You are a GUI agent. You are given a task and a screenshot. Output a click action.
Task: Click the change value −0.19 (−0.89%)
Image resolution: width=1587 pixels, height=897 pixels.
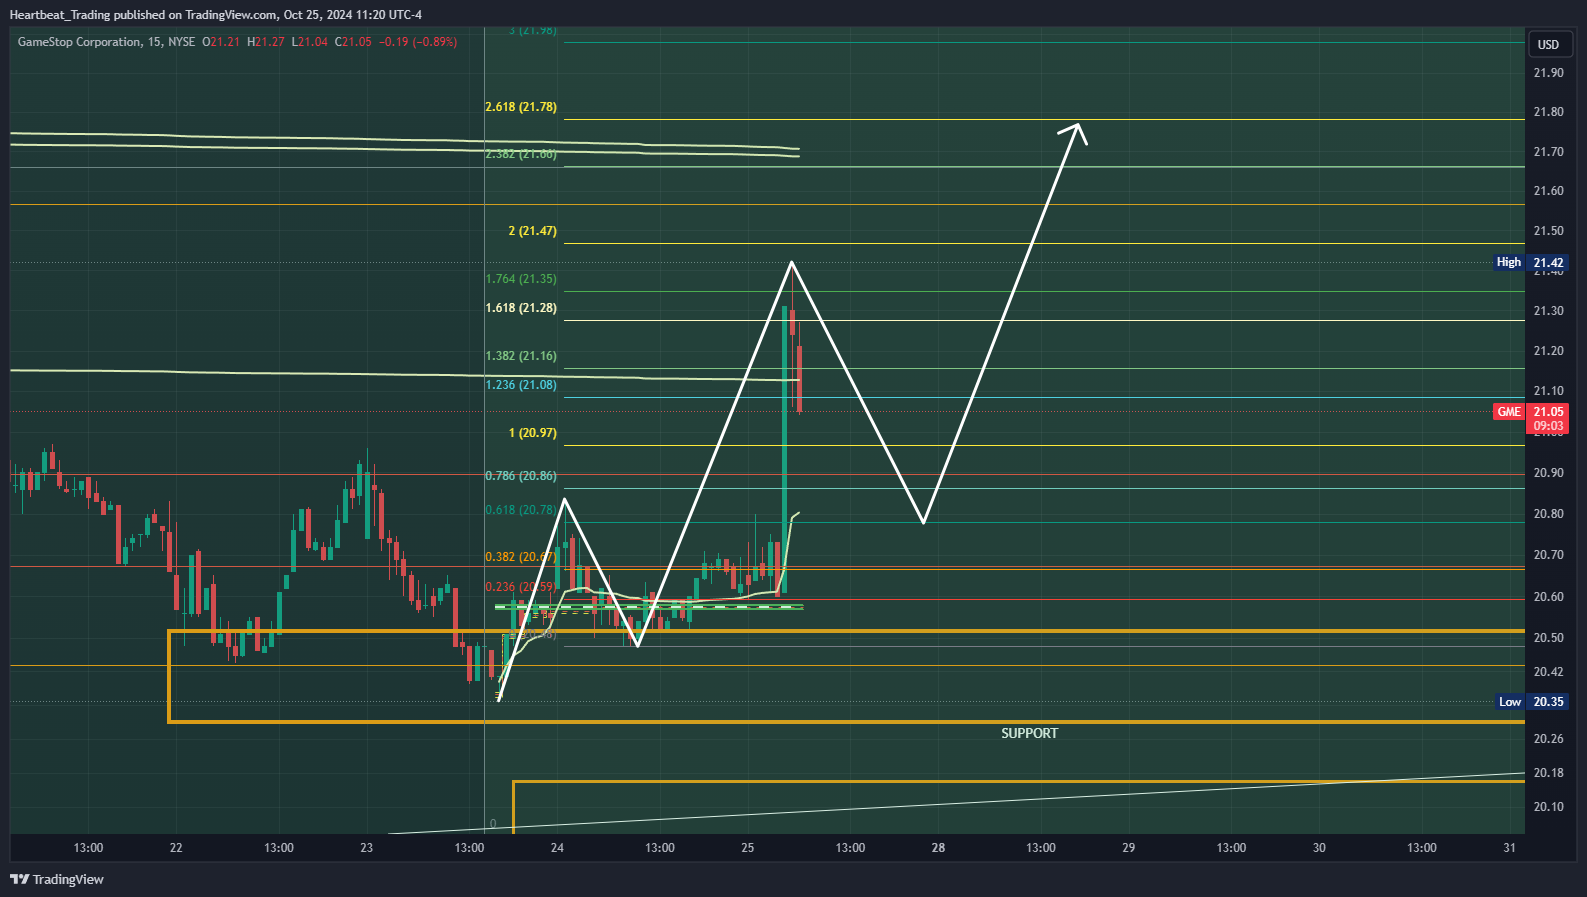418,42
